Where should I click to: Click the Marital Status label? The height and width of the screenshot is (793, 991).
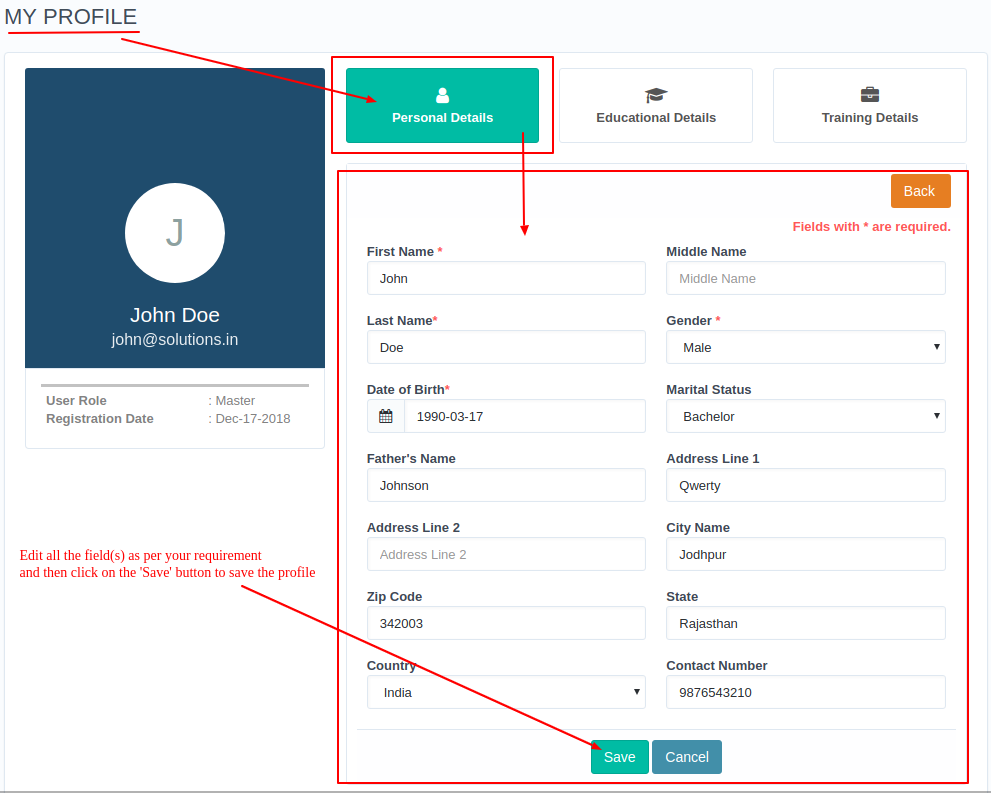(708, 390)
